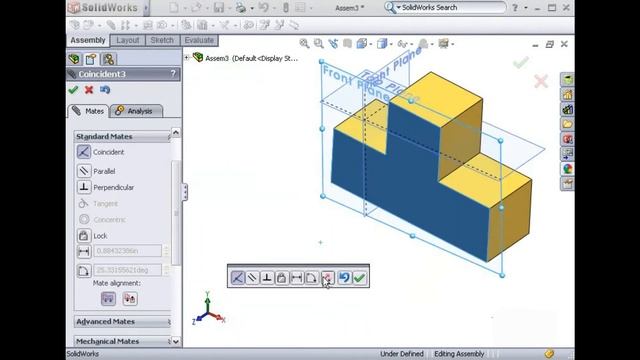This screenshot has height=360, width=640.
Task: Open the SolidWorks logo menu flyout arrow
Action: 146,8
